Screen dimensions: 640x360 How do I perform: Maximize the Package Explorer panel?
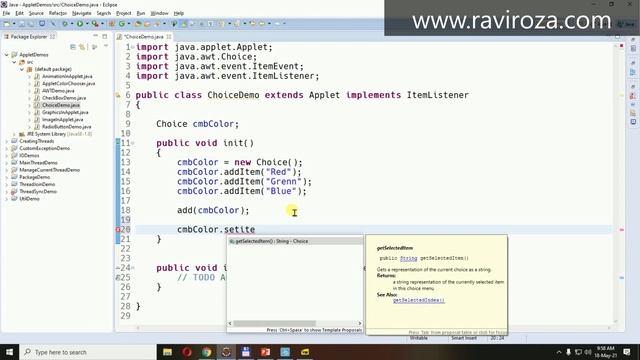coord(105,36)
